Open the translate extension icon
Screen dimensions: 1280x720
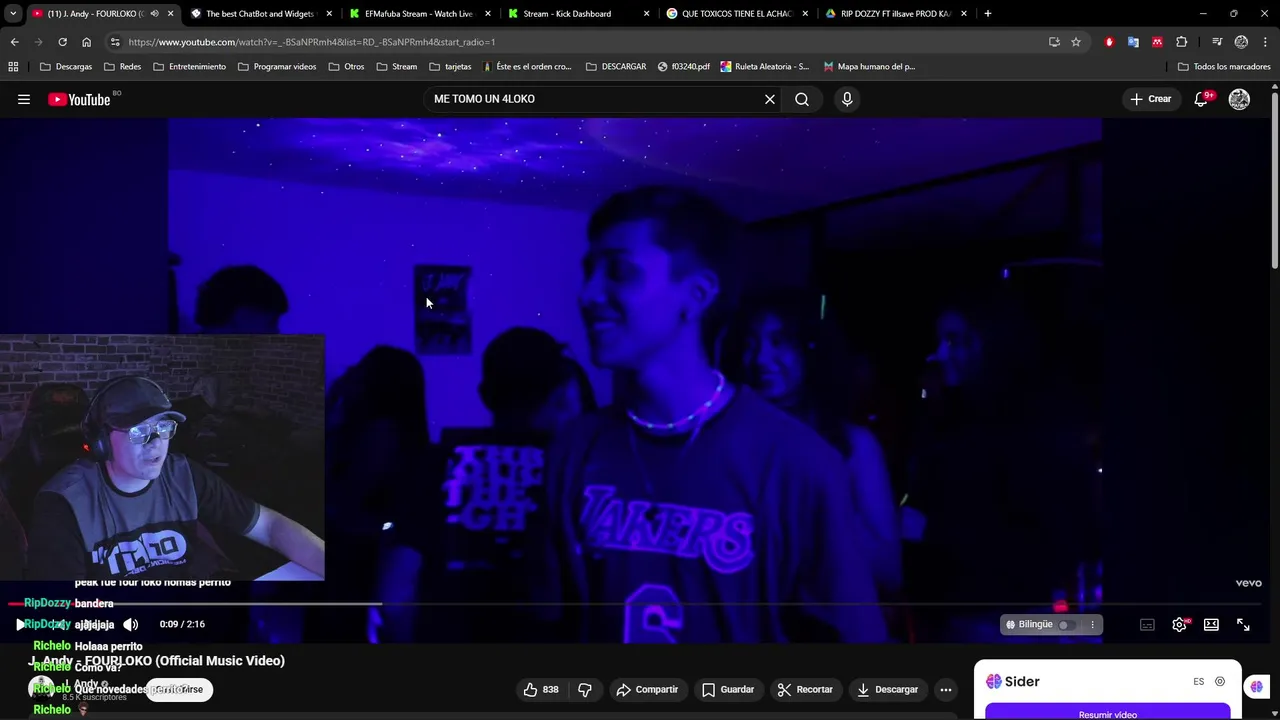coord(1133,42)
